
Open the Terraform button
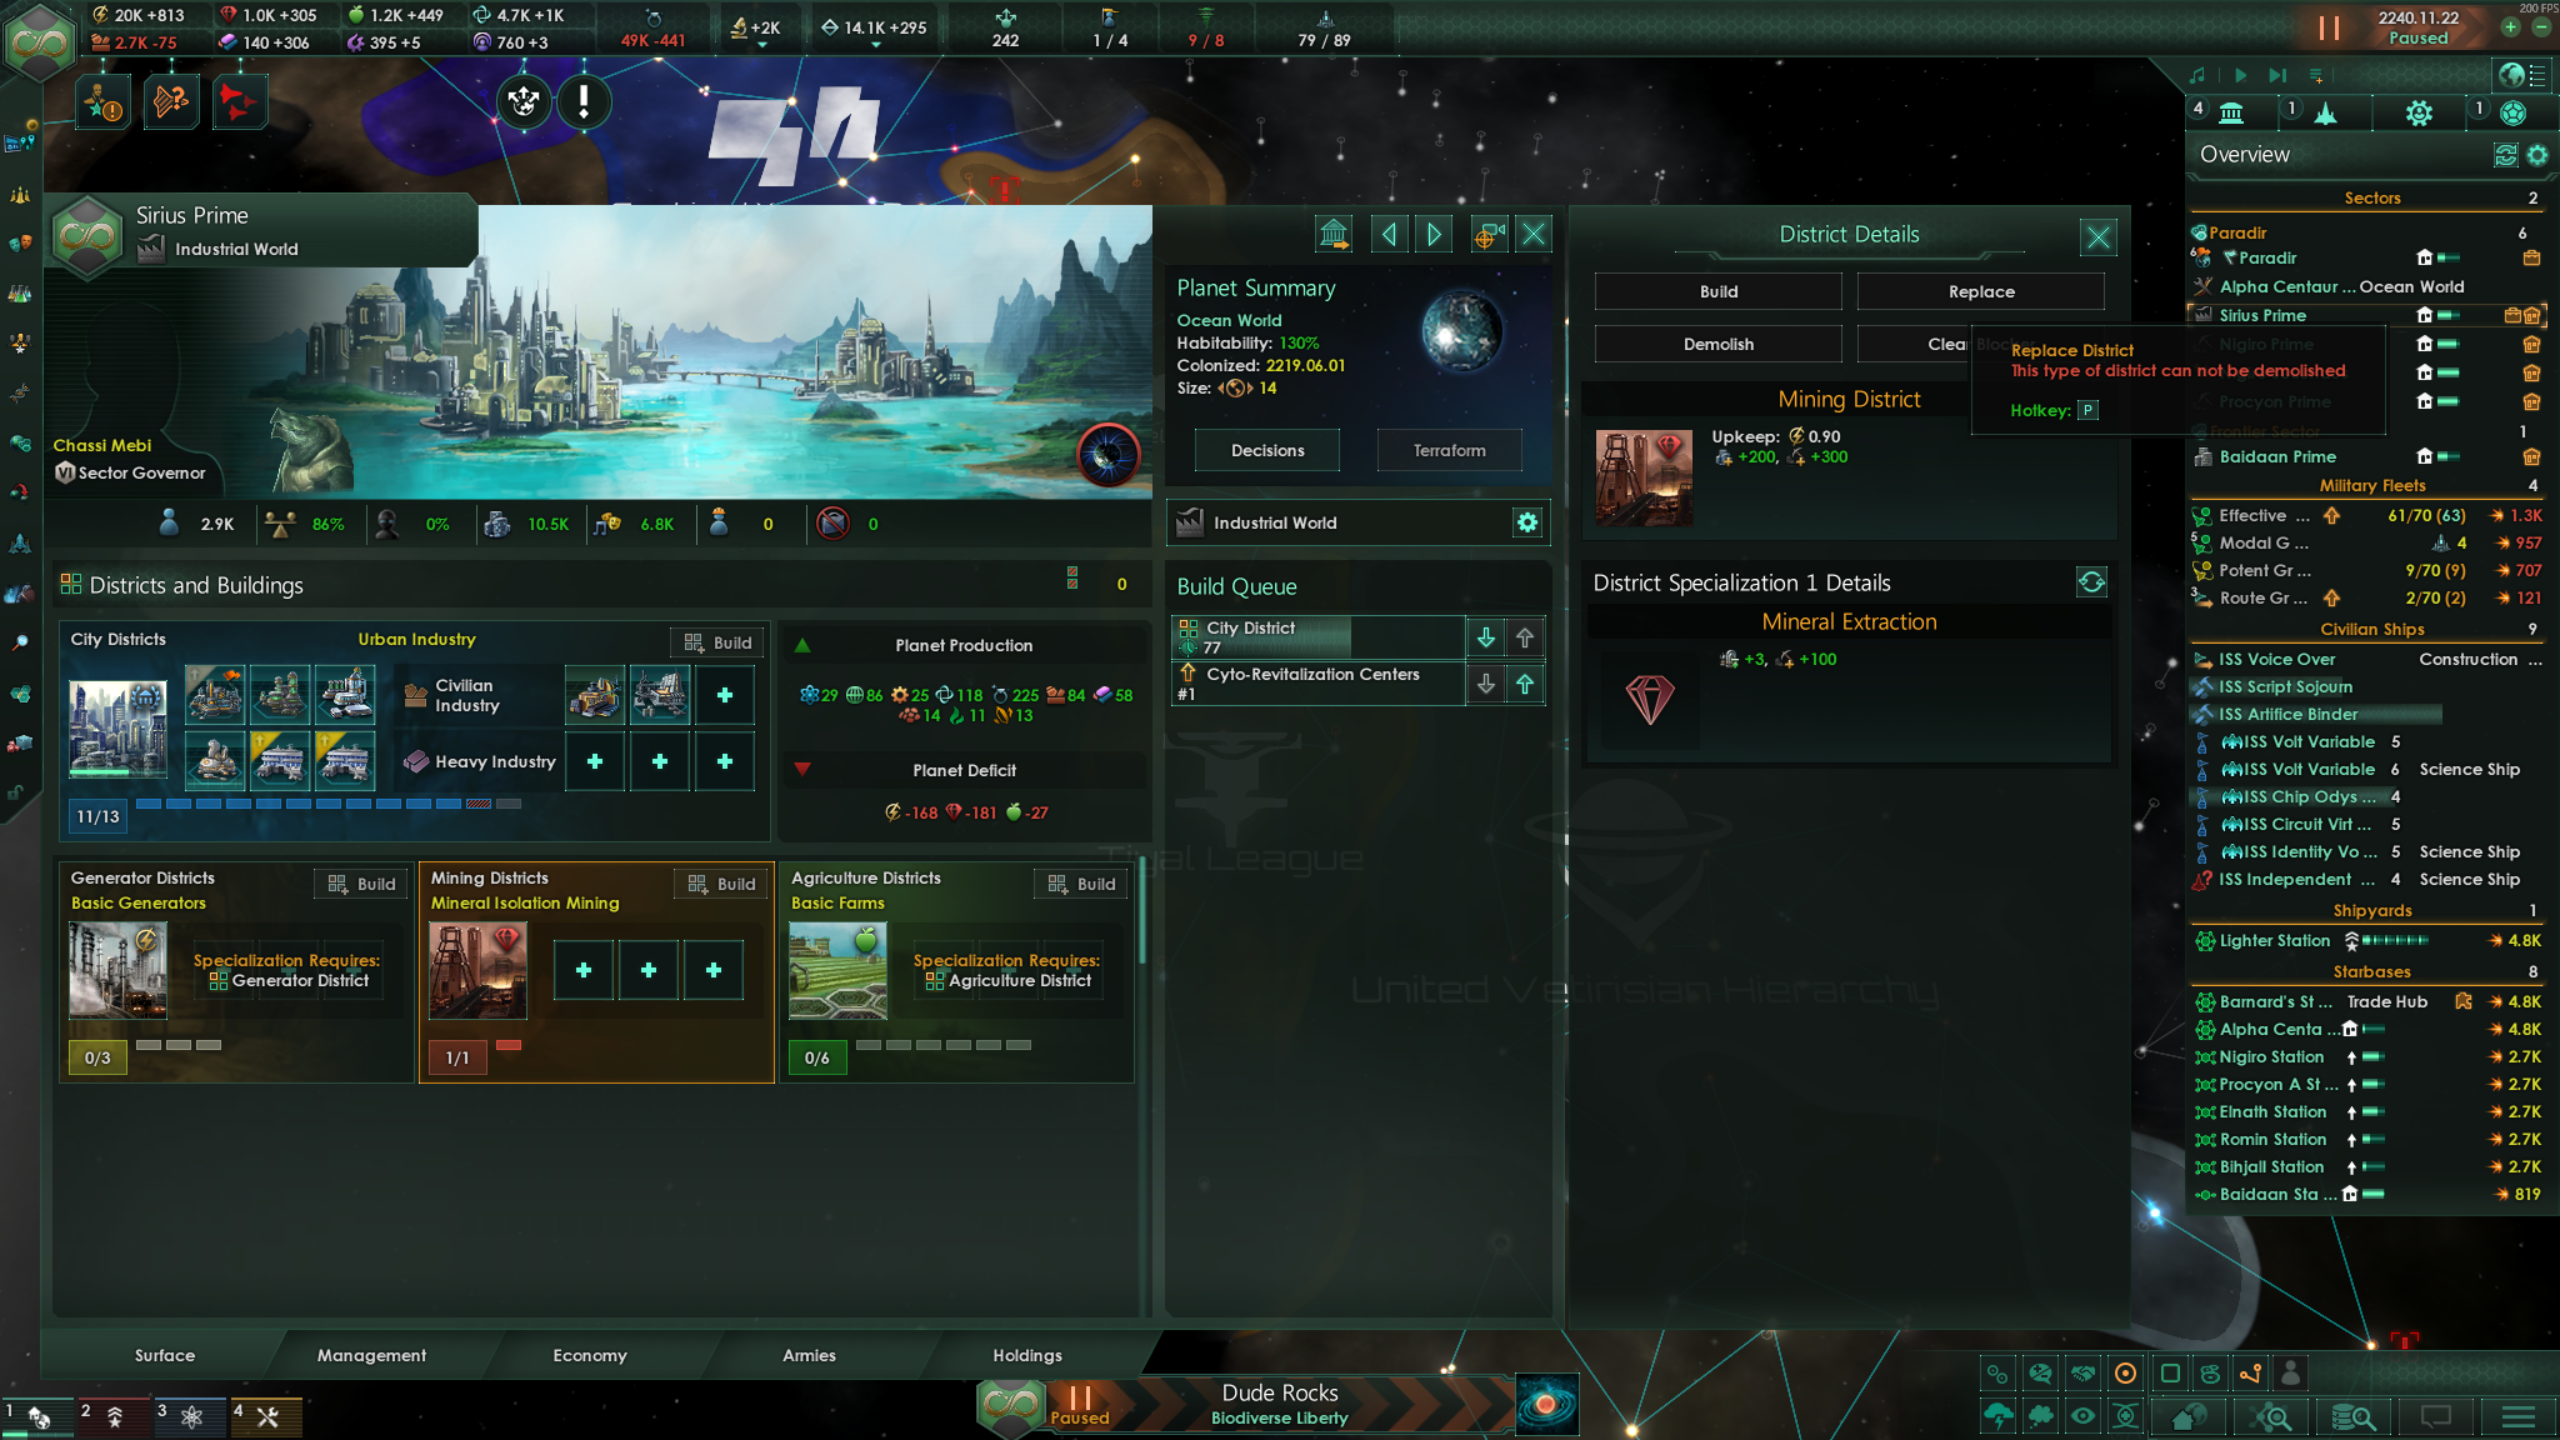(1449, 450)
